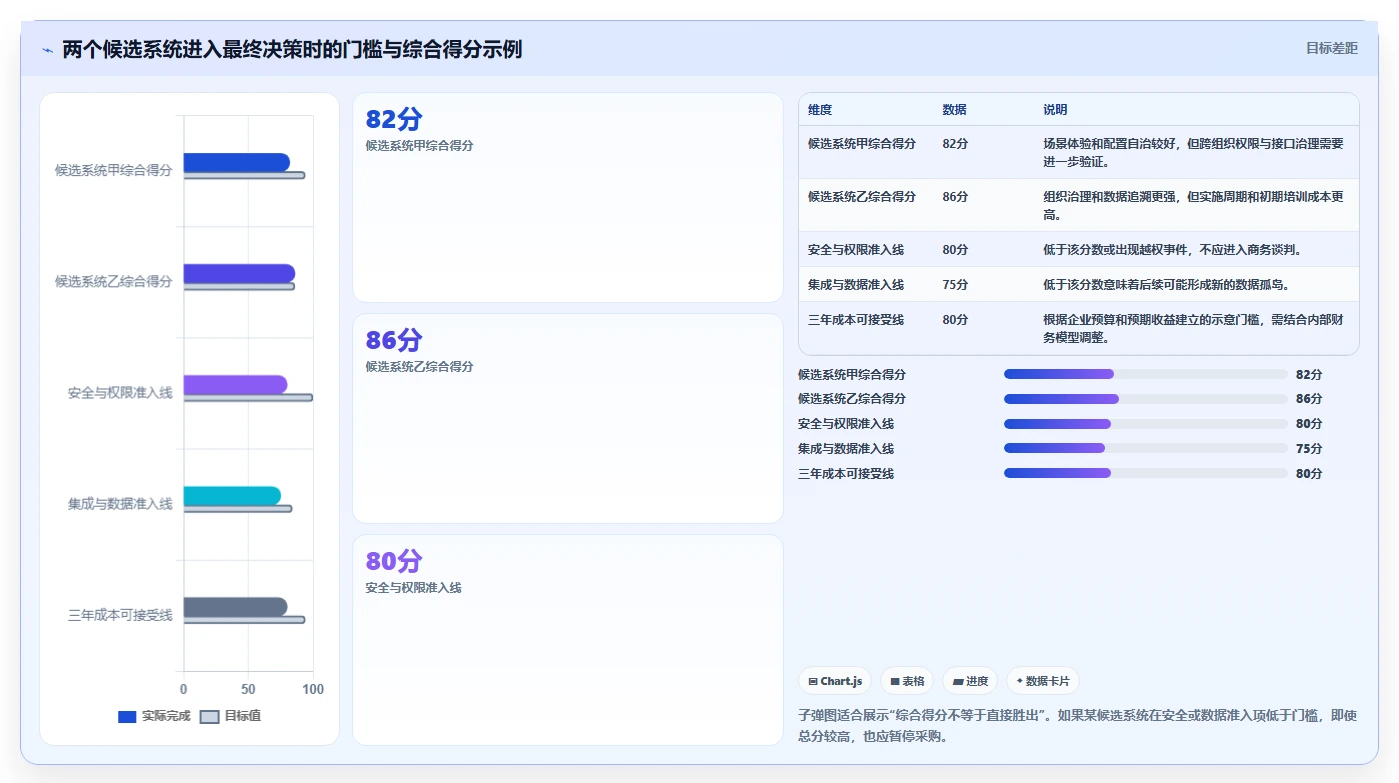Click the 候选系统乙综合得分 progress bar in the progress list
Screen dimensions: 1399x783
(1146, 399)
